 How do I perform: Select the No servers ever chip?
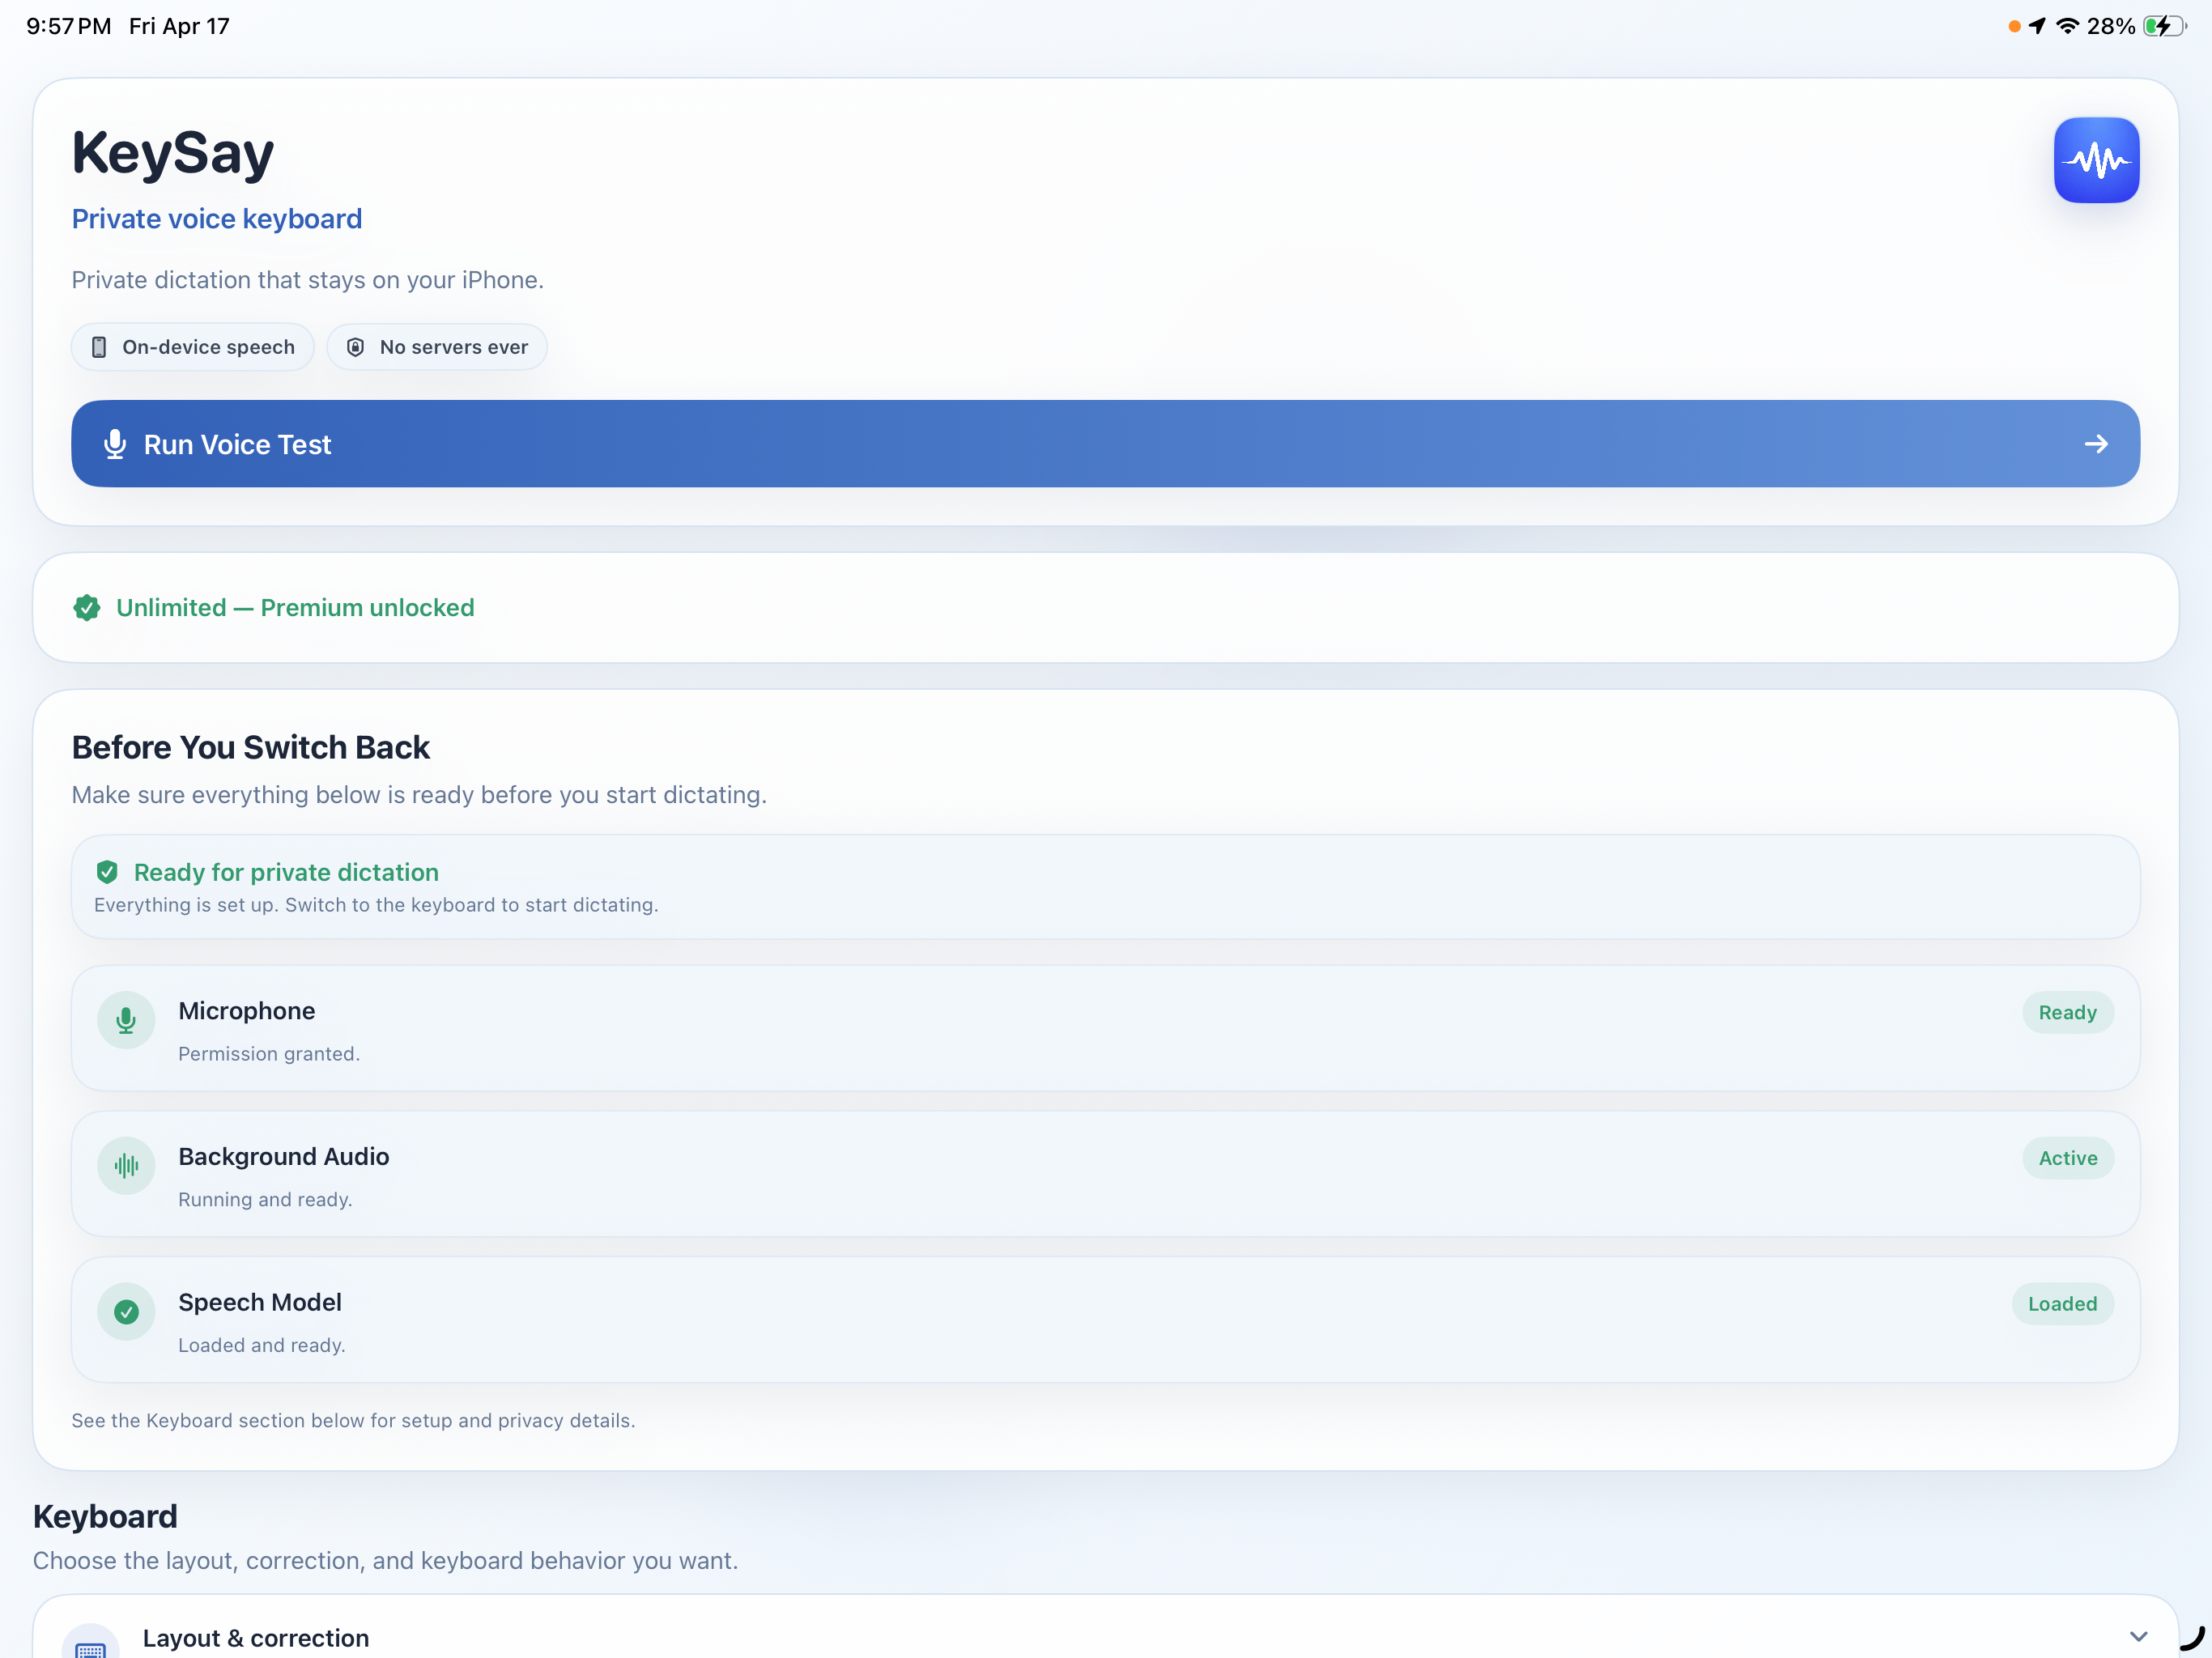coord(437,347)
